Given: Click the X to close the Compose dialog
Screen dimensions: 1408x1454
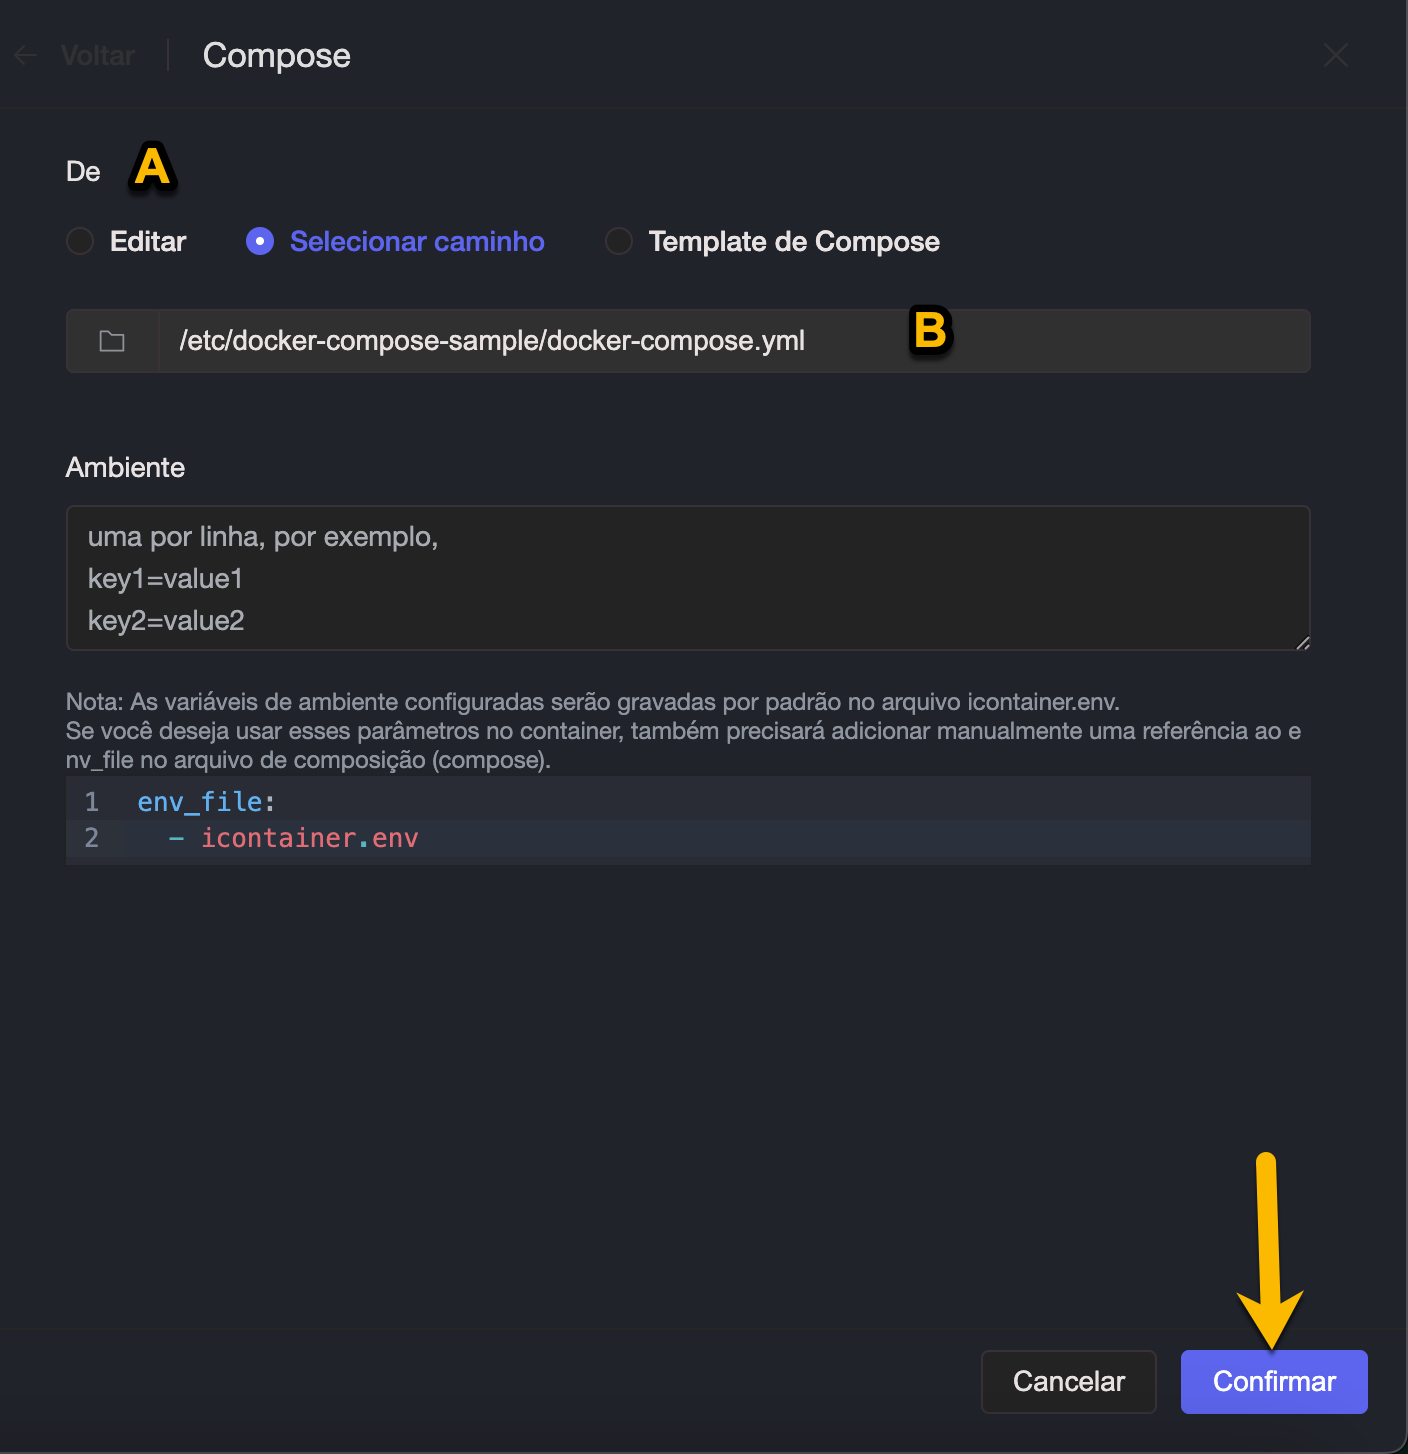Looking at the screenshot, I should (x=1335, y=55).
